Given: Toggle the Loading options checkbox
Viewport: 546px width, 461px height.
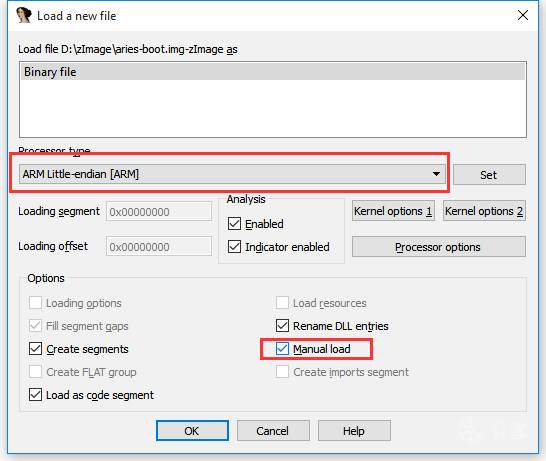Looking at the screenshot, I should [36, 303].
